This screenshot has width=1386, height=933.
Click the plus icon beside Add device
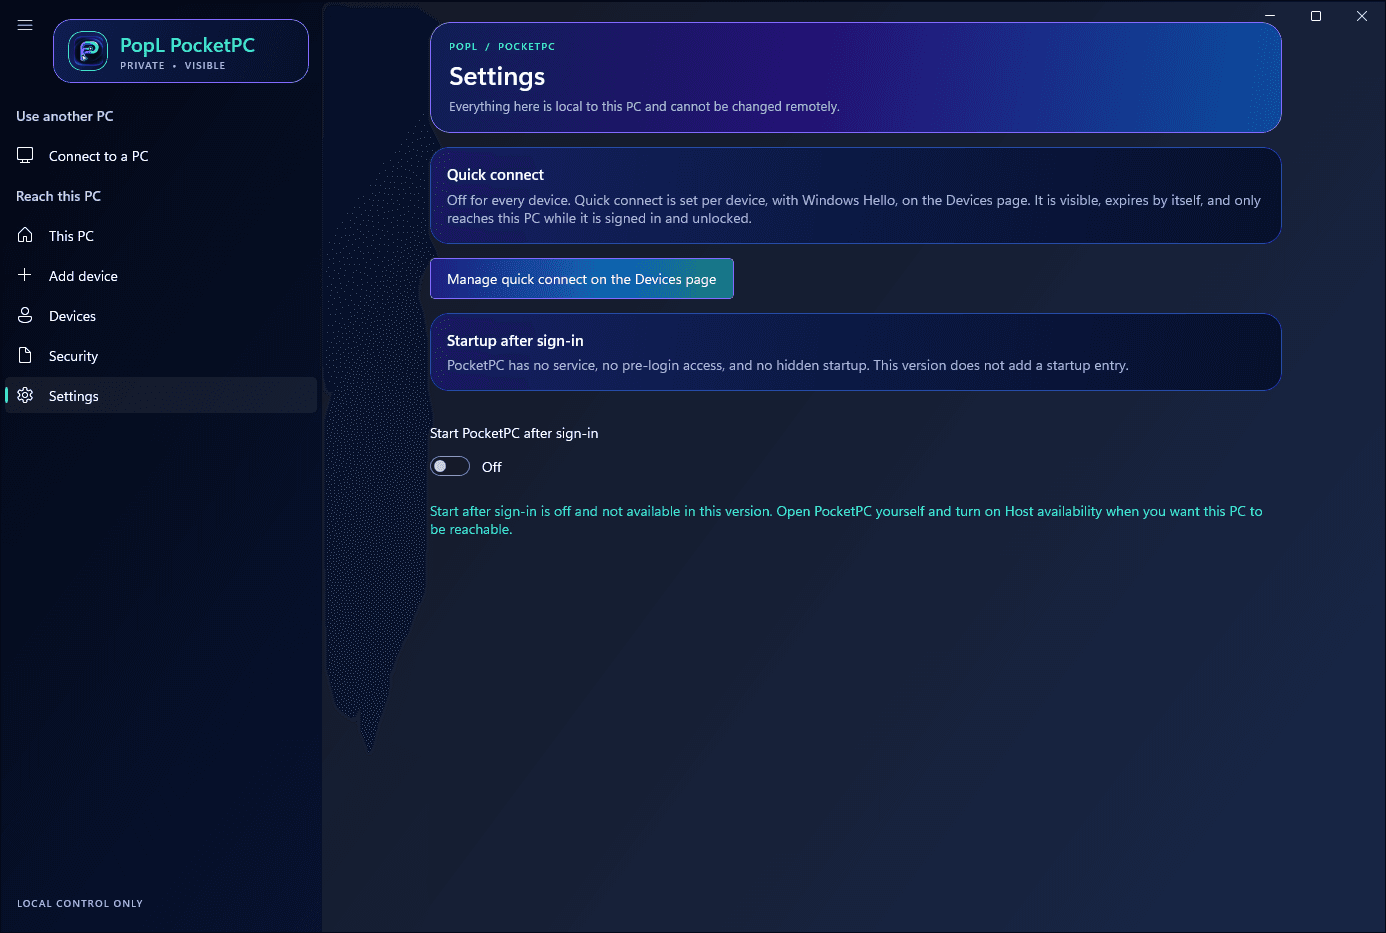(x=25, y=275)
